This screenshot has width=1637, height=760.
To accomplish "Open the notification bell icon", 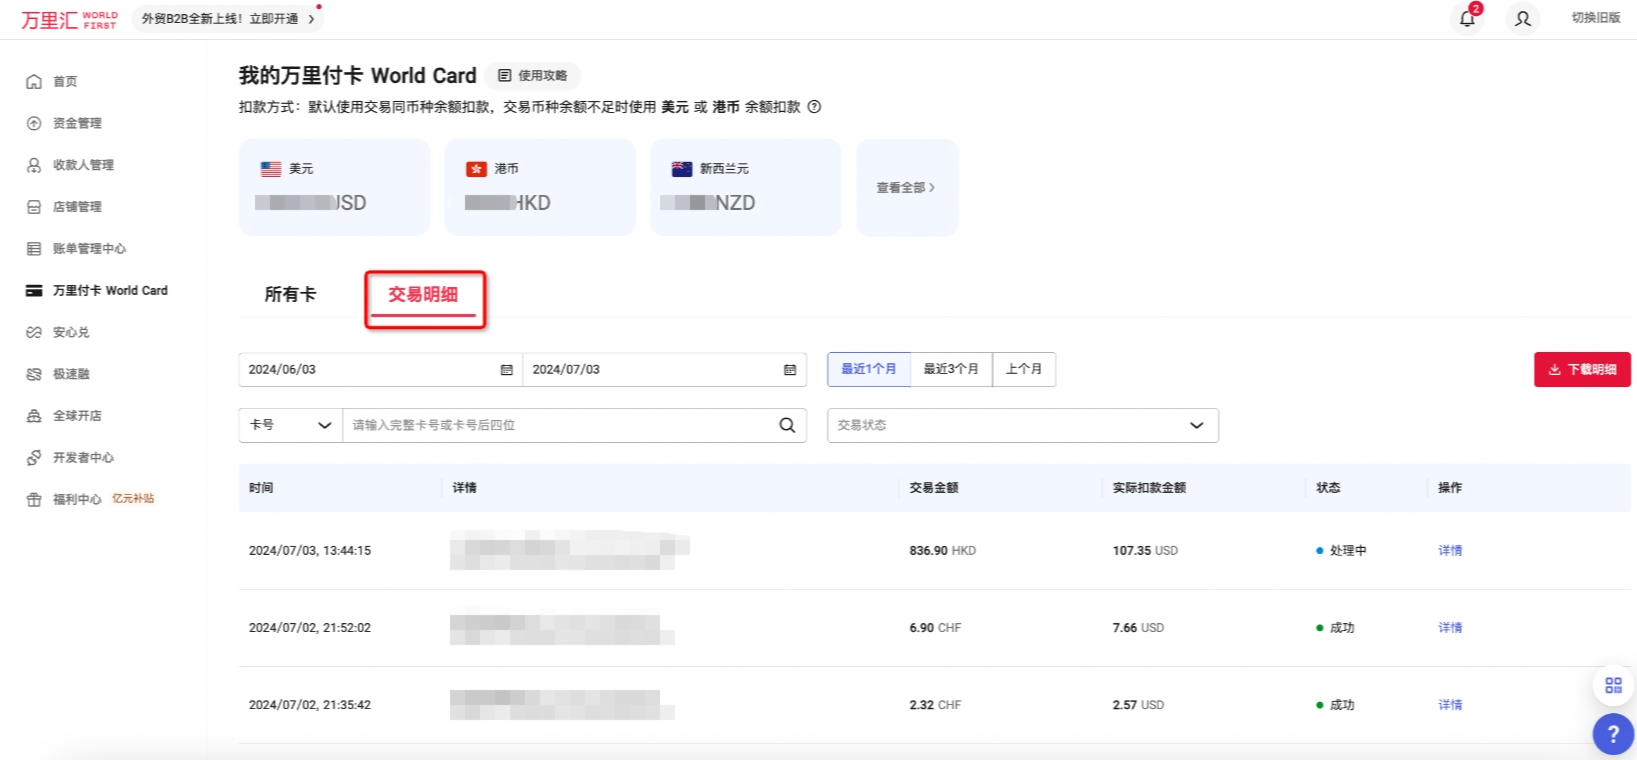I will [1467, 19].
